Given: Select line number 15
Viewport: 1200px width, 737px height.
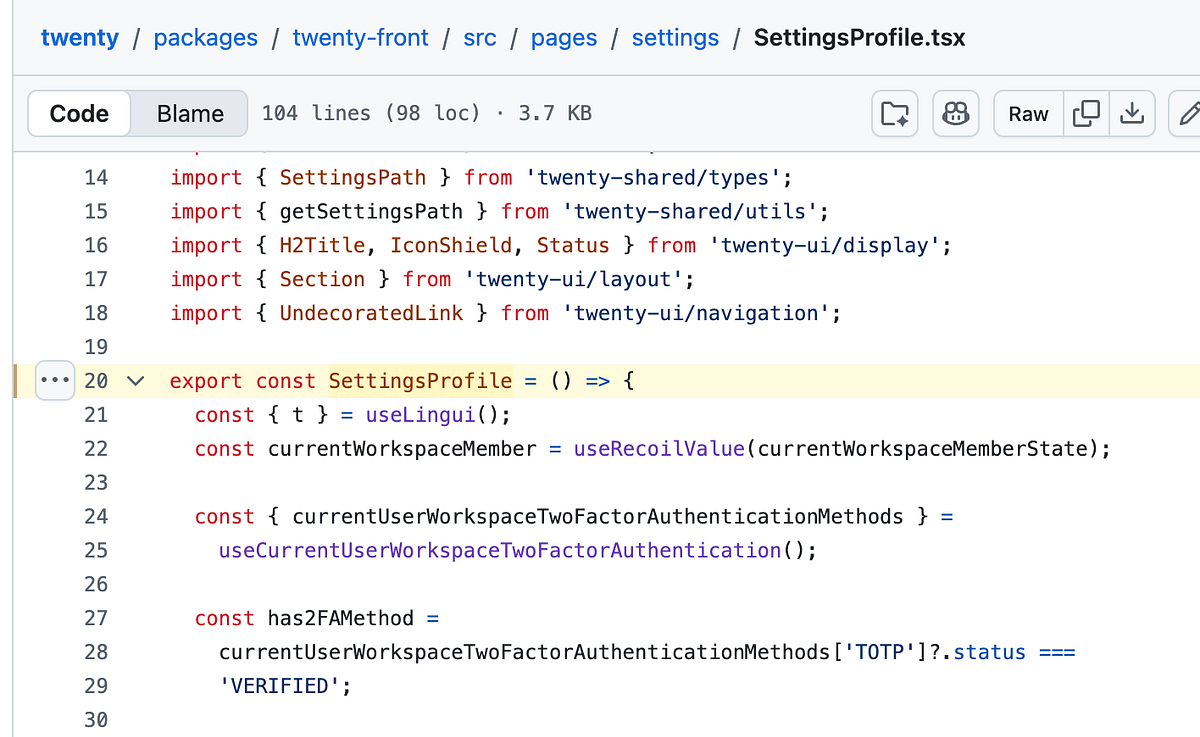Looking at the screenshot, I should point(96,212).
